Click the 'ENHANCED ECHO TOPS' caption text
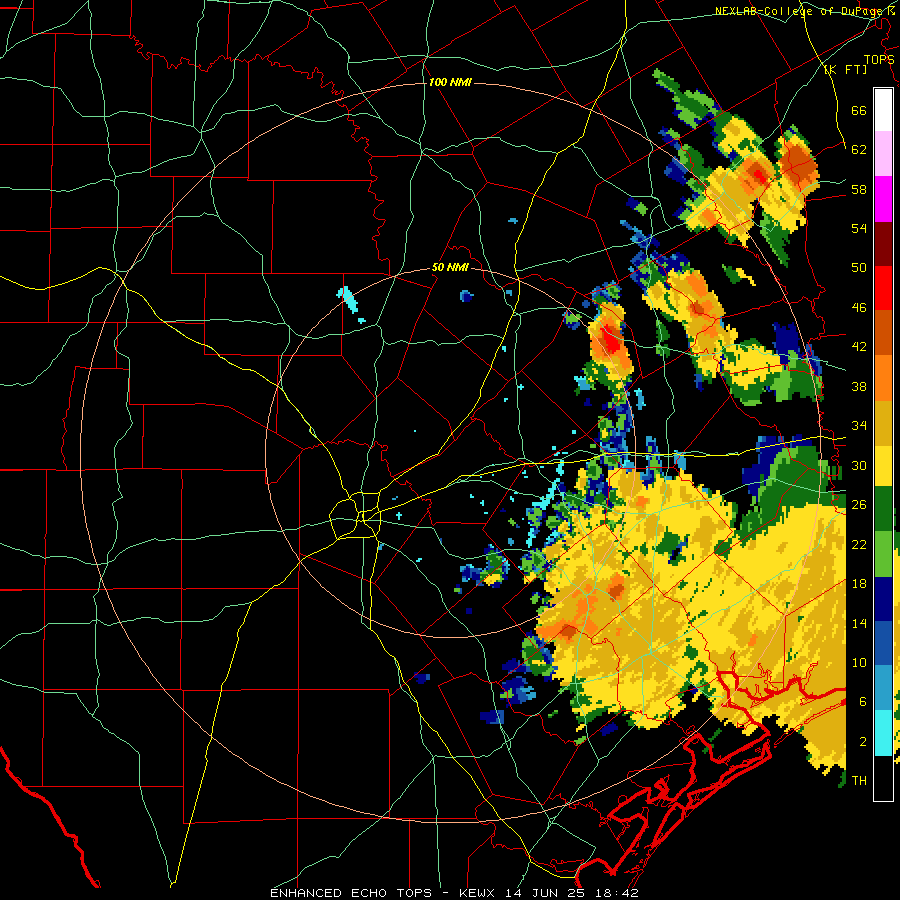Screen dimensions: 900x900 [351, 893]
